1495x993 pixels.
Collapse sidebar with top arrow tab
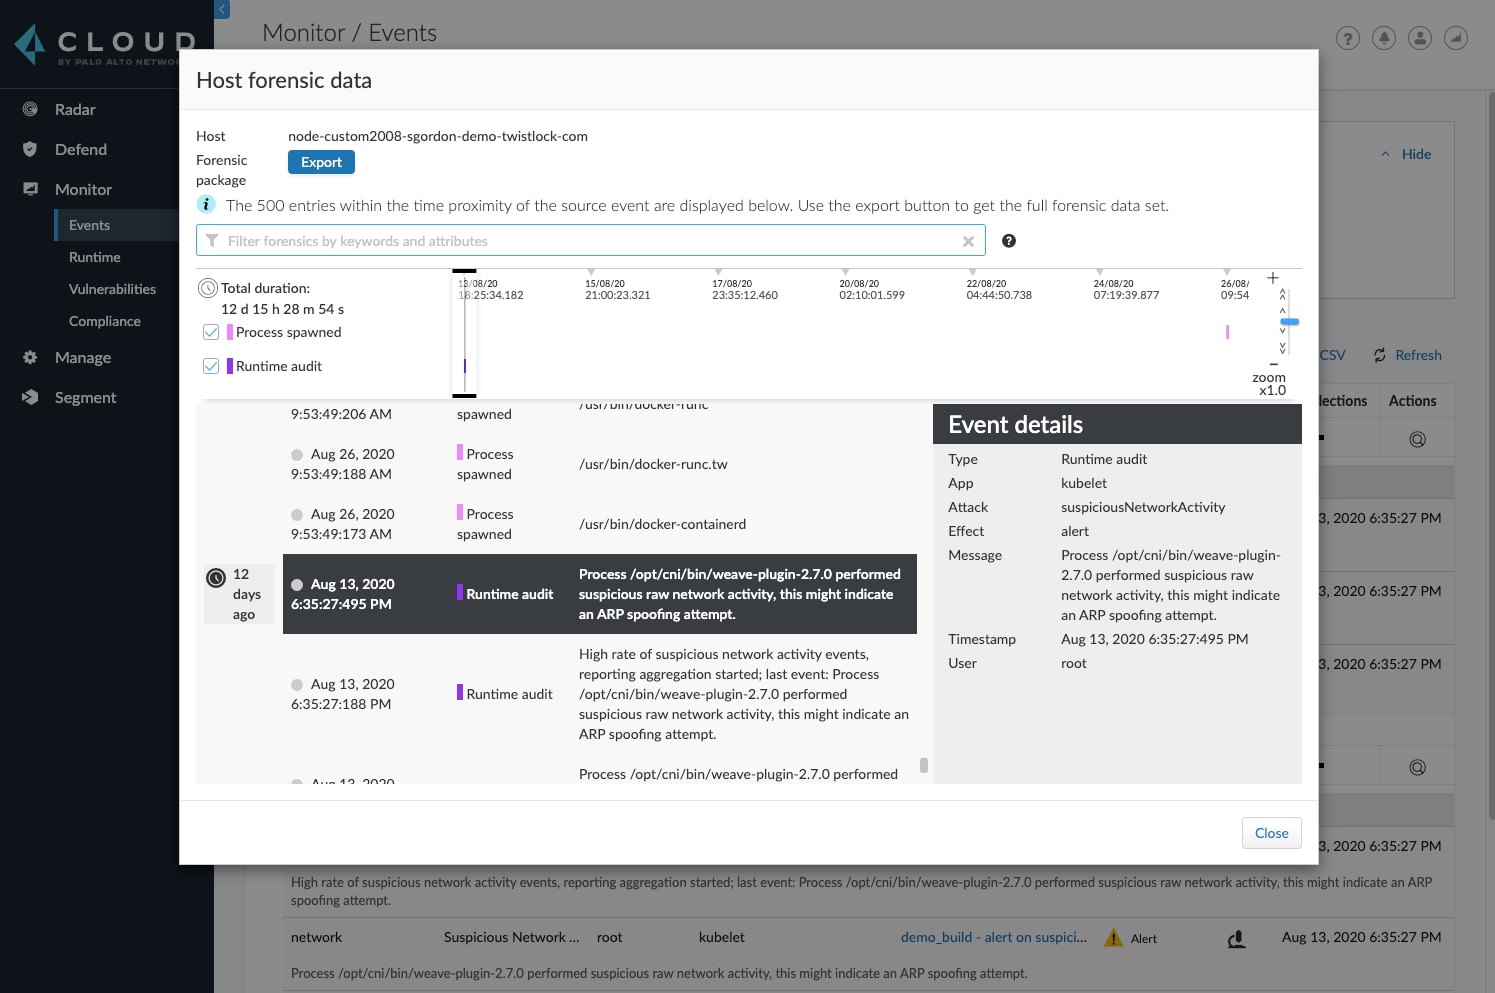click(x=222, y=9)
